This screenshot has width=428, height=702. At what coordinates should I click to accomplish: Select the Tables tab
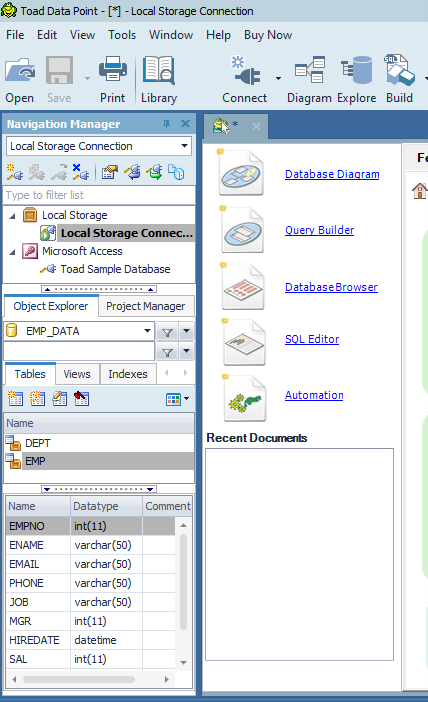[30, 374]
